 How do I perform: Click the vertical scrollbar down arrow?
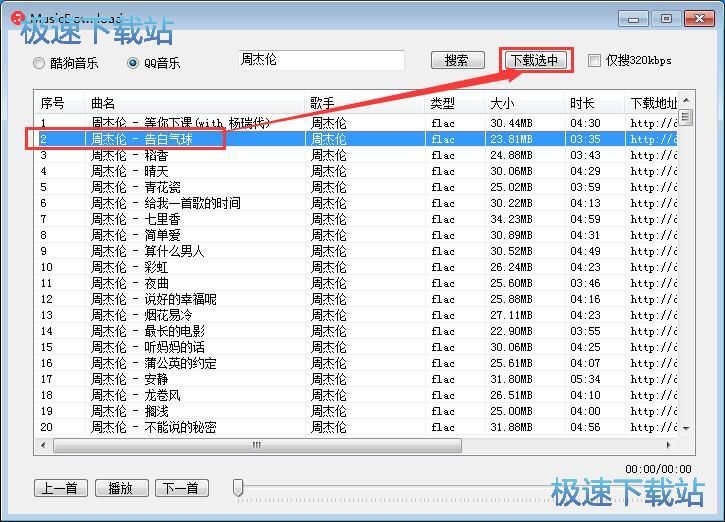click(686, 429)
